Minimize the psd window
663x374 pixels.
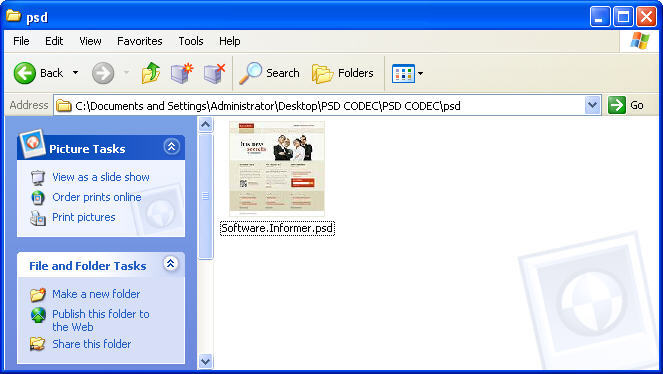[600, 17]
